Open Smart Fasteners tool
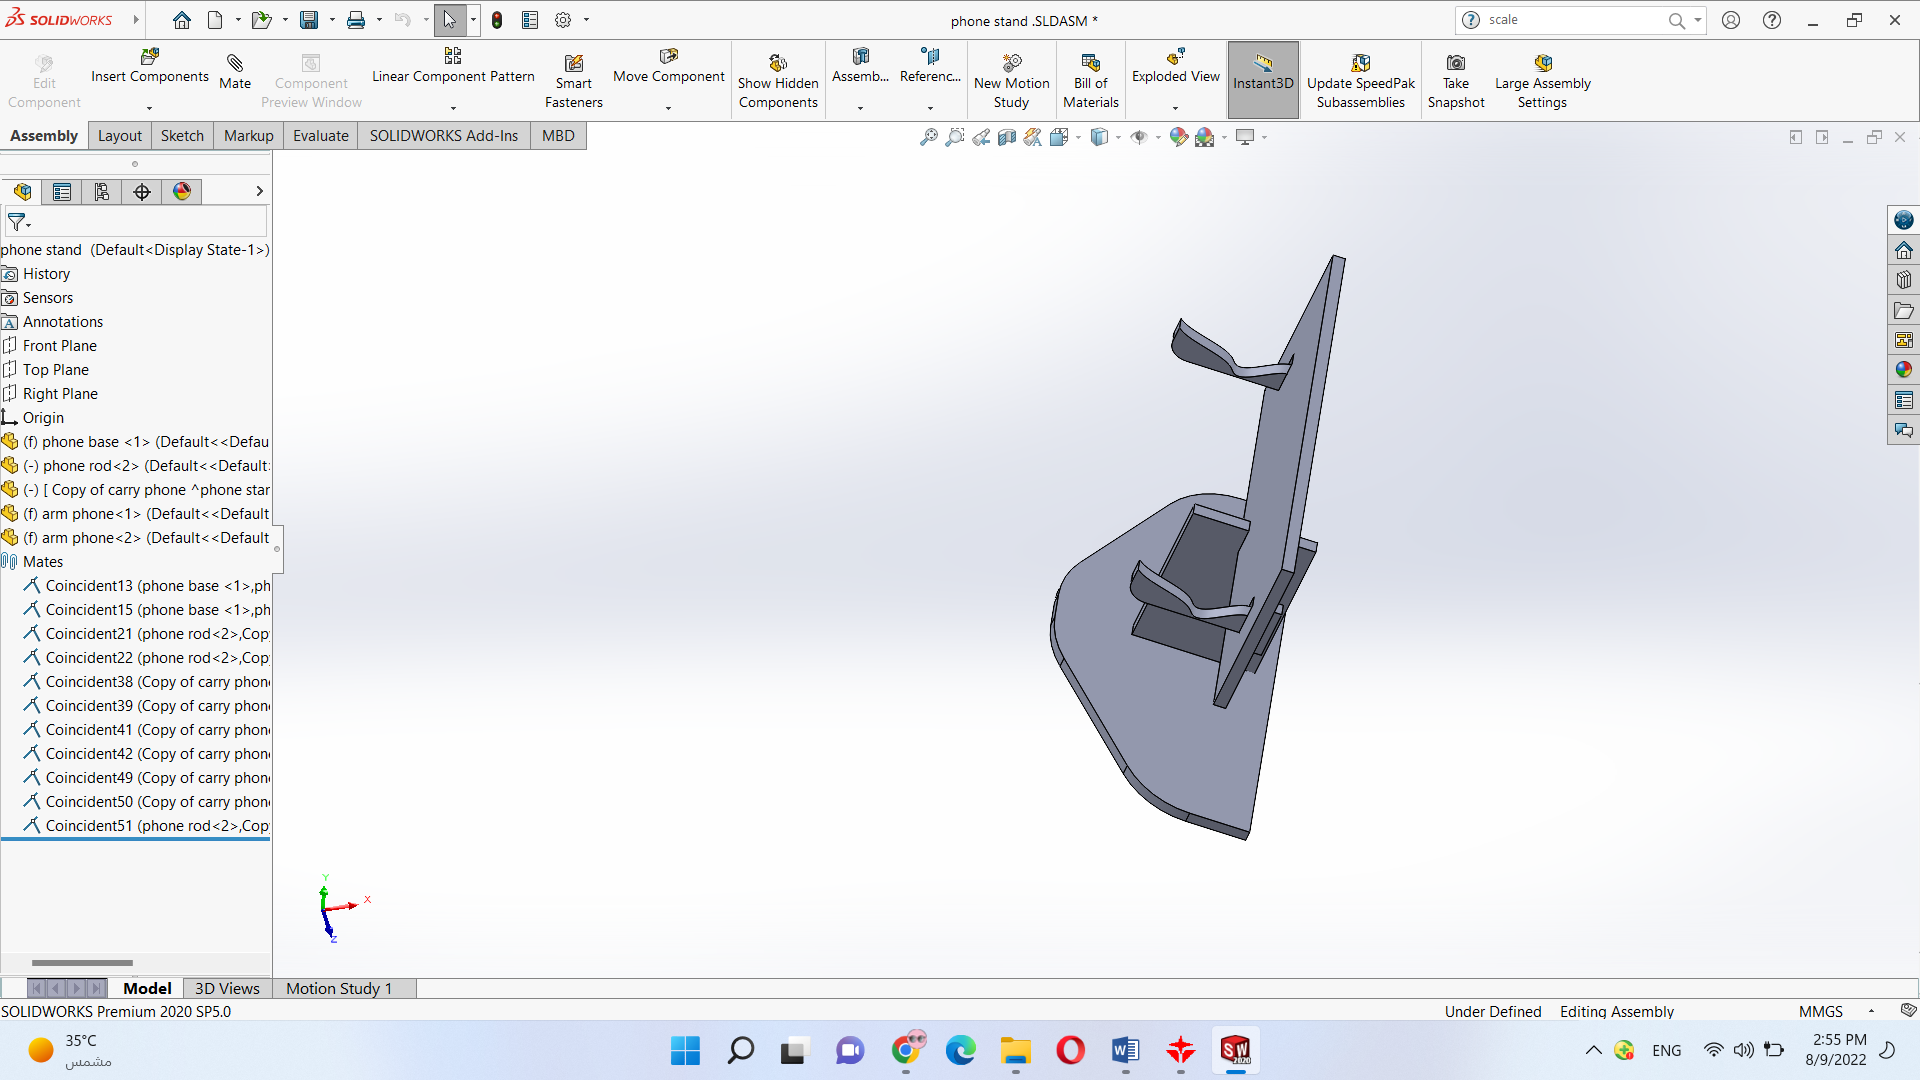This screenshot has height=1080, width=1920. [573, 64]
